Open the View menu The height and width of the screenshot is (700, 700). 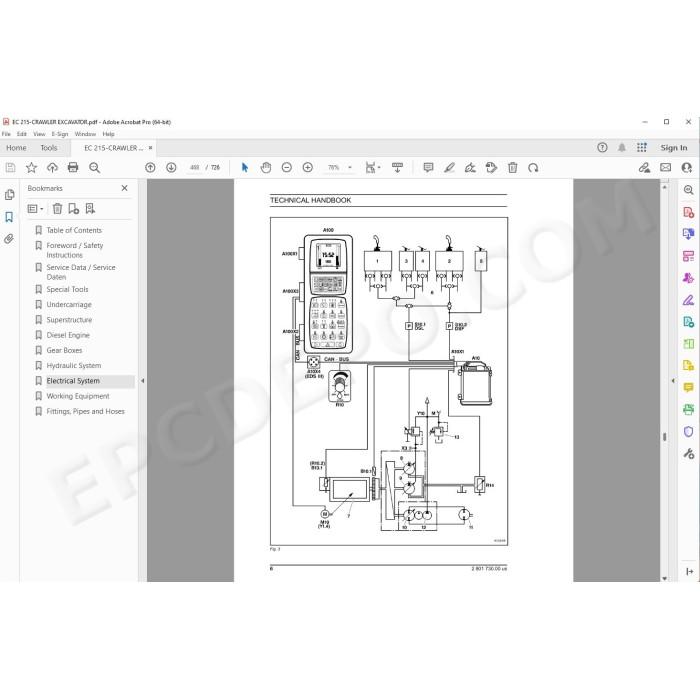point(39,134)
